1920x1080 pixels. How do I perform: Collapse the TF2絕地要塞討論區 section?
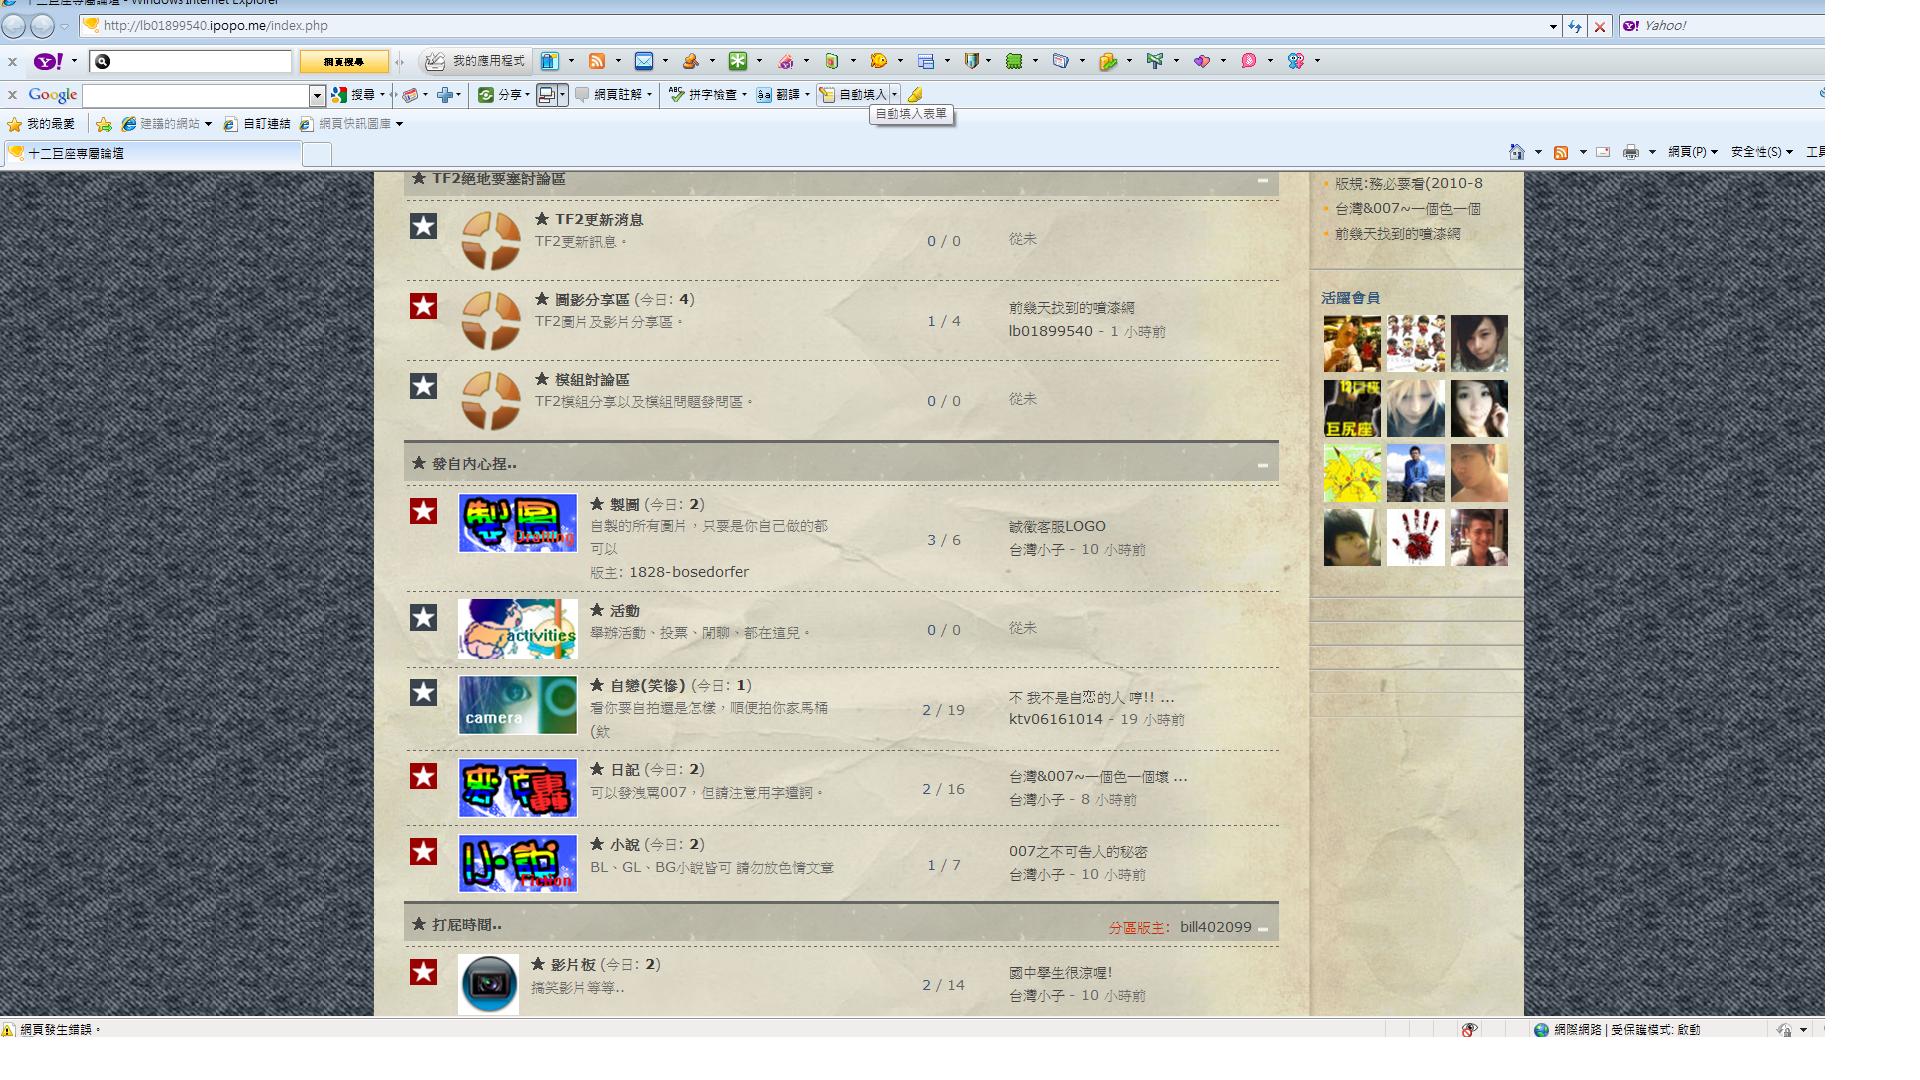[1262, 180]
